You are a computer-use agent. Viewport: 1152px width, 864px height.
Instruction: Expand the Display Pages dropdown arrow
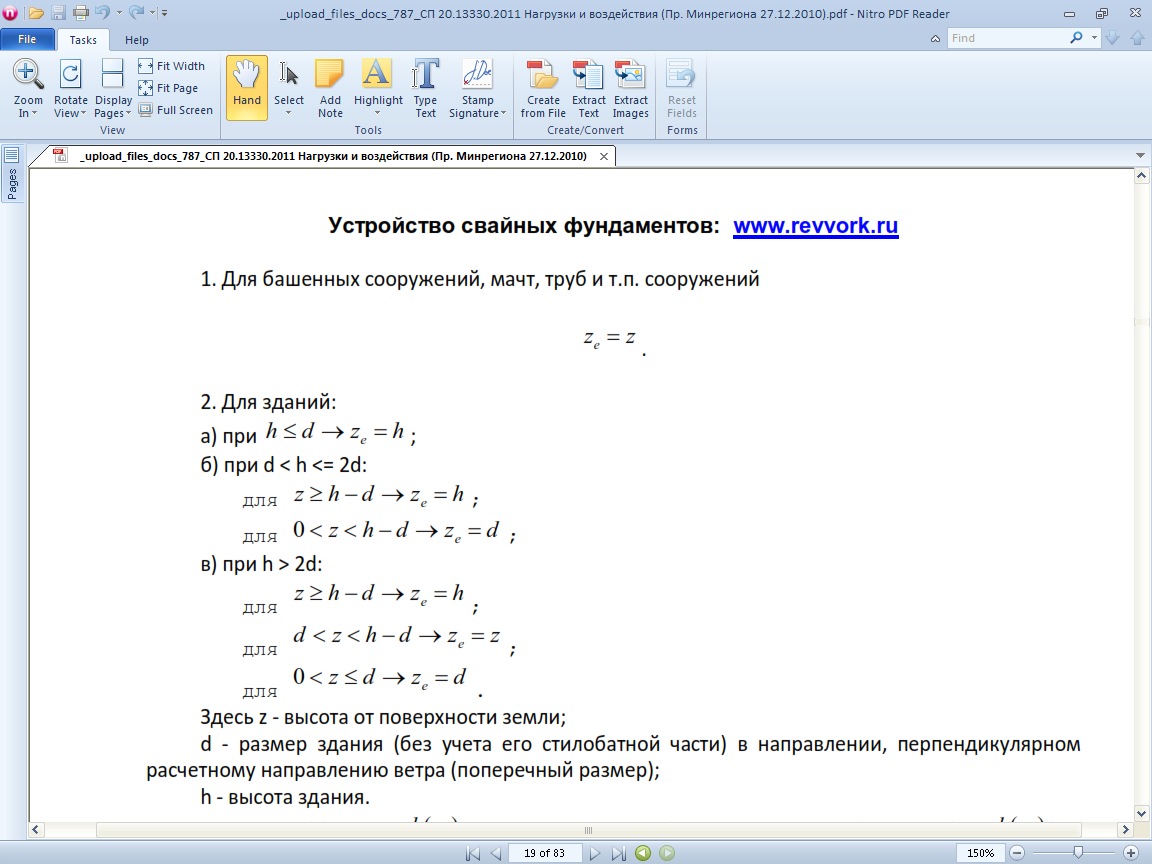tap(128, 113)
